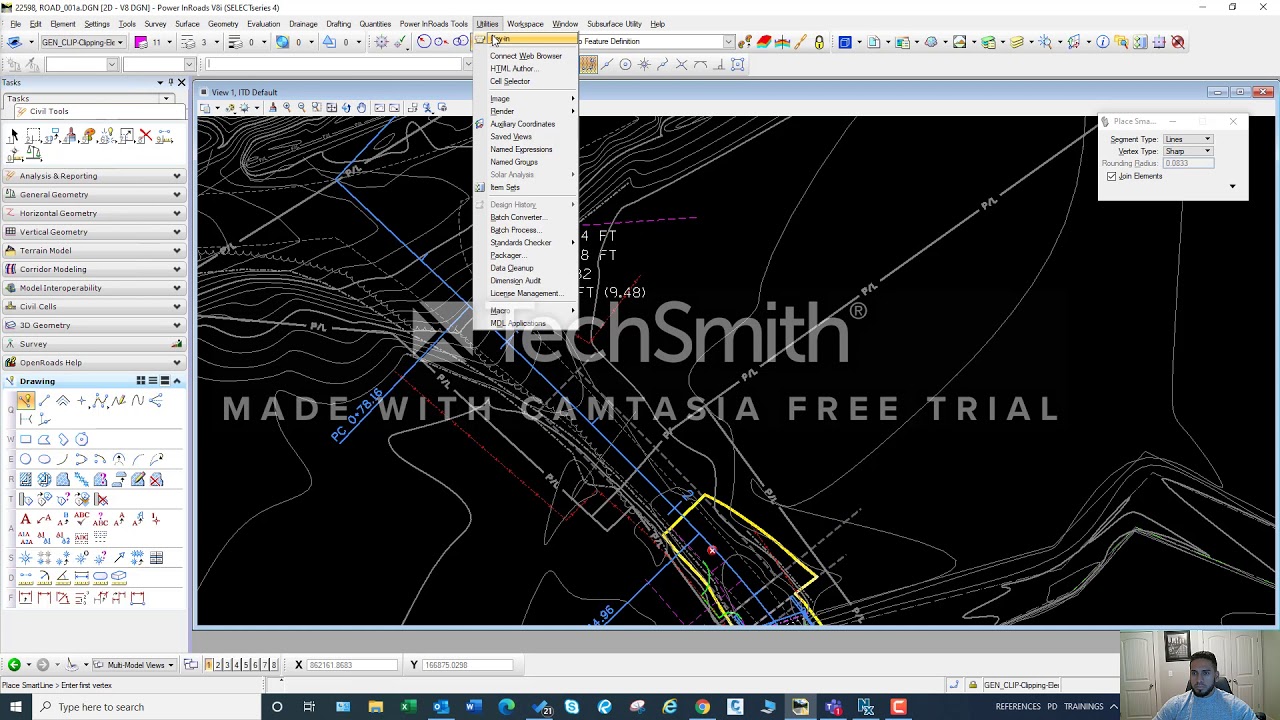Activate the Pan View hand tool
Viewport: 1280px width, 720px height.
(x=362, y=108)
